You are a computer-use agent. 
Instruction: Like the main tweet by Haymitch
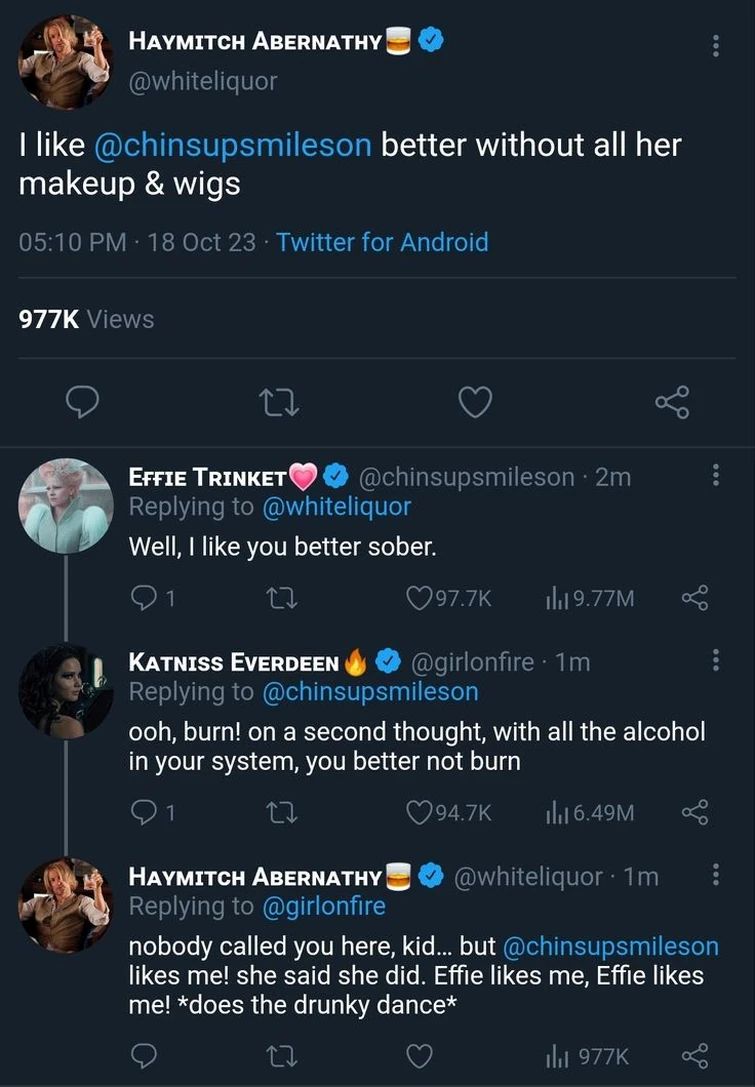click(475, 403)
